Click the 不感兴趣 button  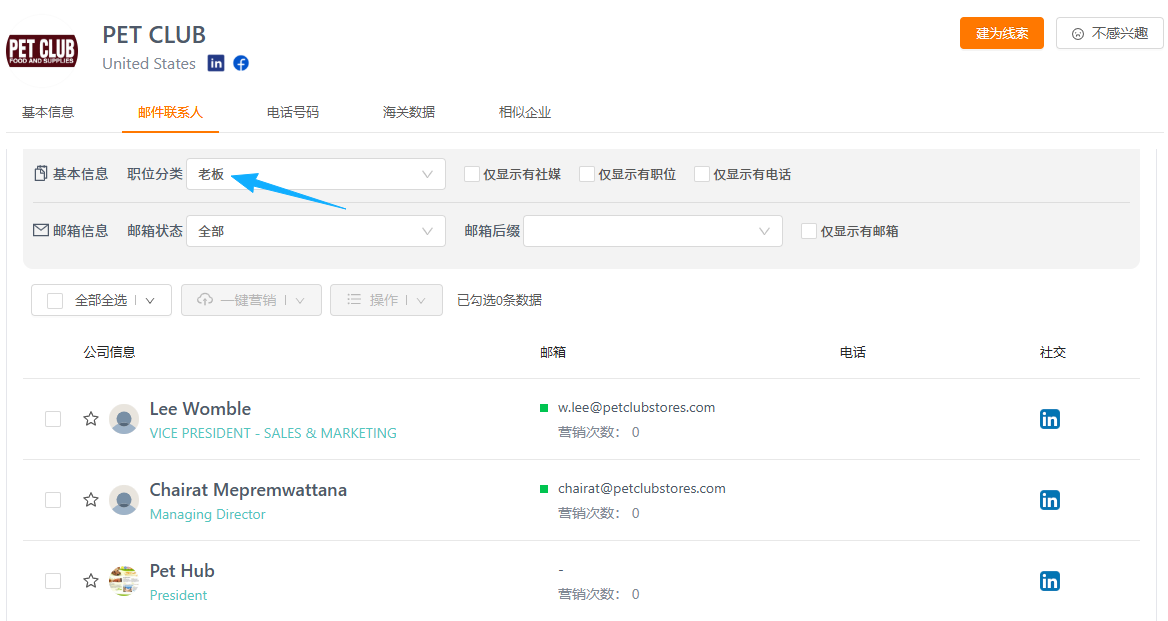coord(1110,33)
